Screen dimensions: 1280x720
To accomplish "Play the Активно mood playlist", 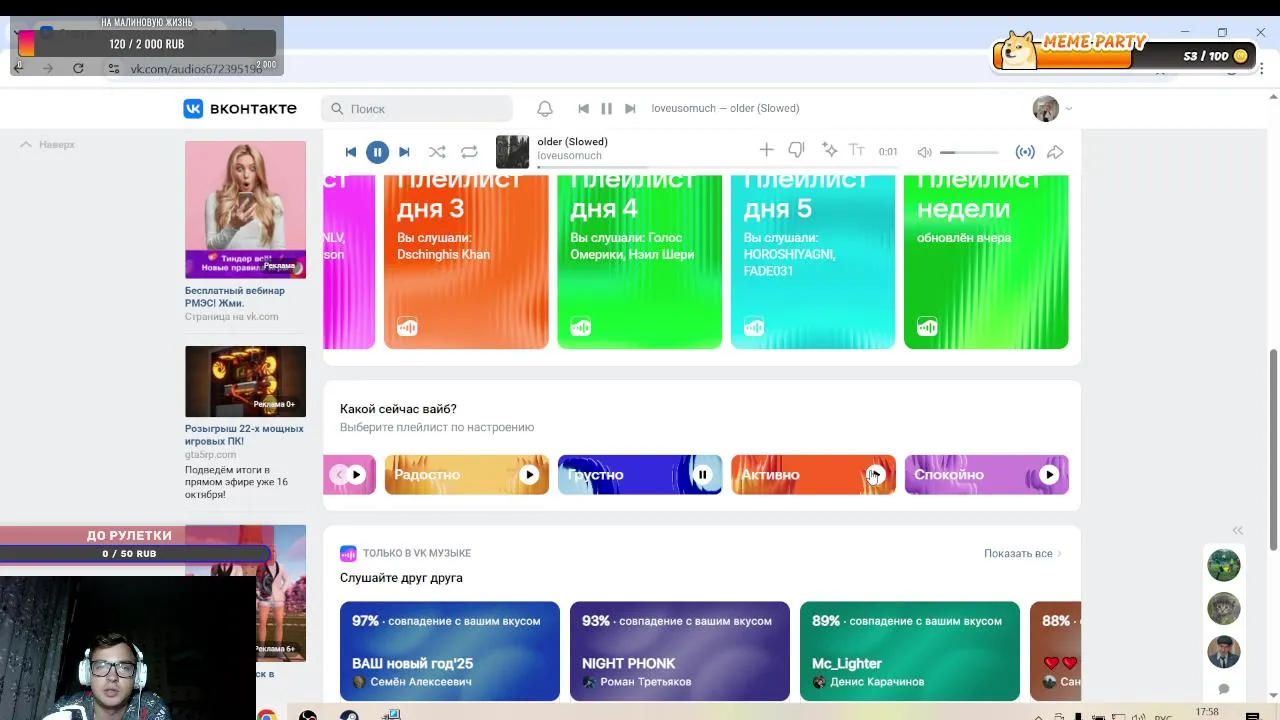I will (875, 475).
